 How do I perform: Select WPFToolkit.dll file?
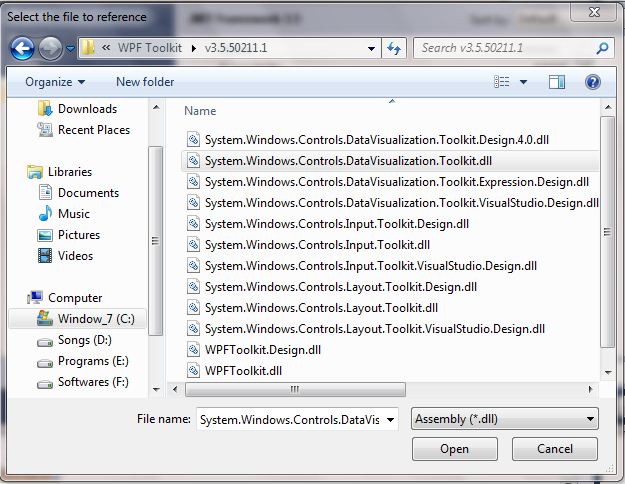[234, 371]
